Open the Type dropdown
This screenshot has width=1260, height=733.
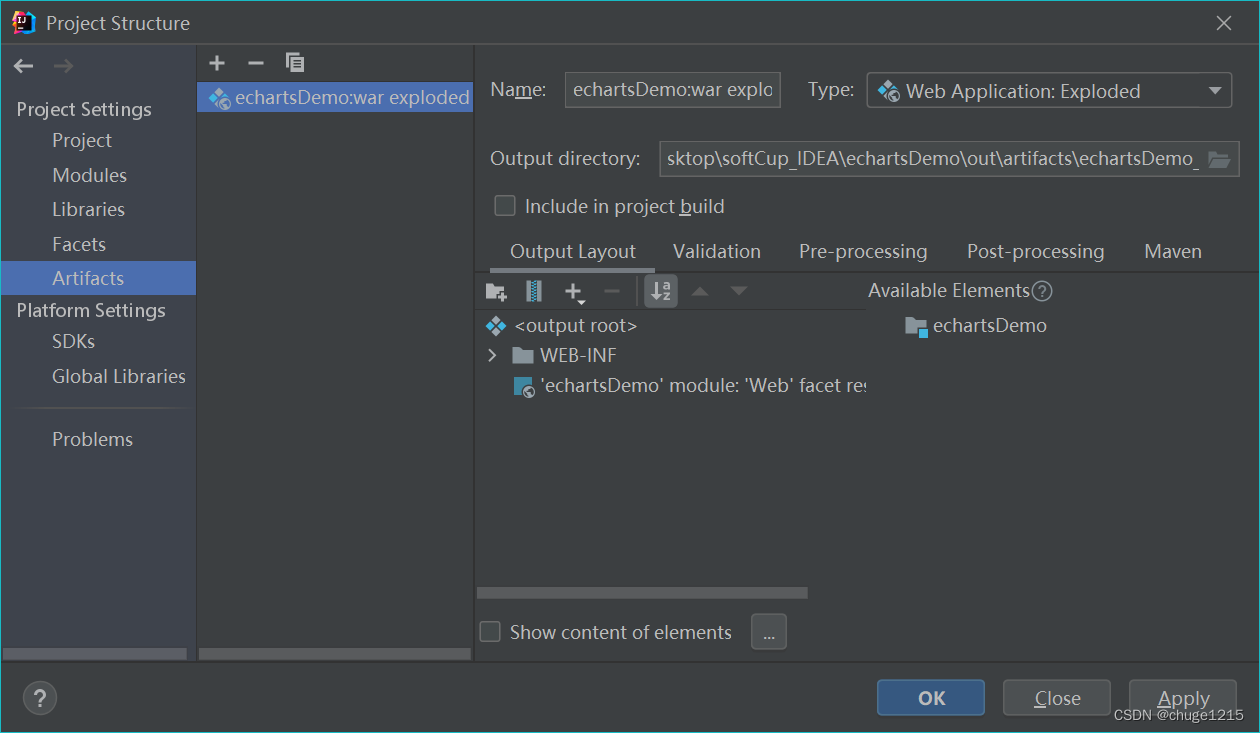(1049, 91)
